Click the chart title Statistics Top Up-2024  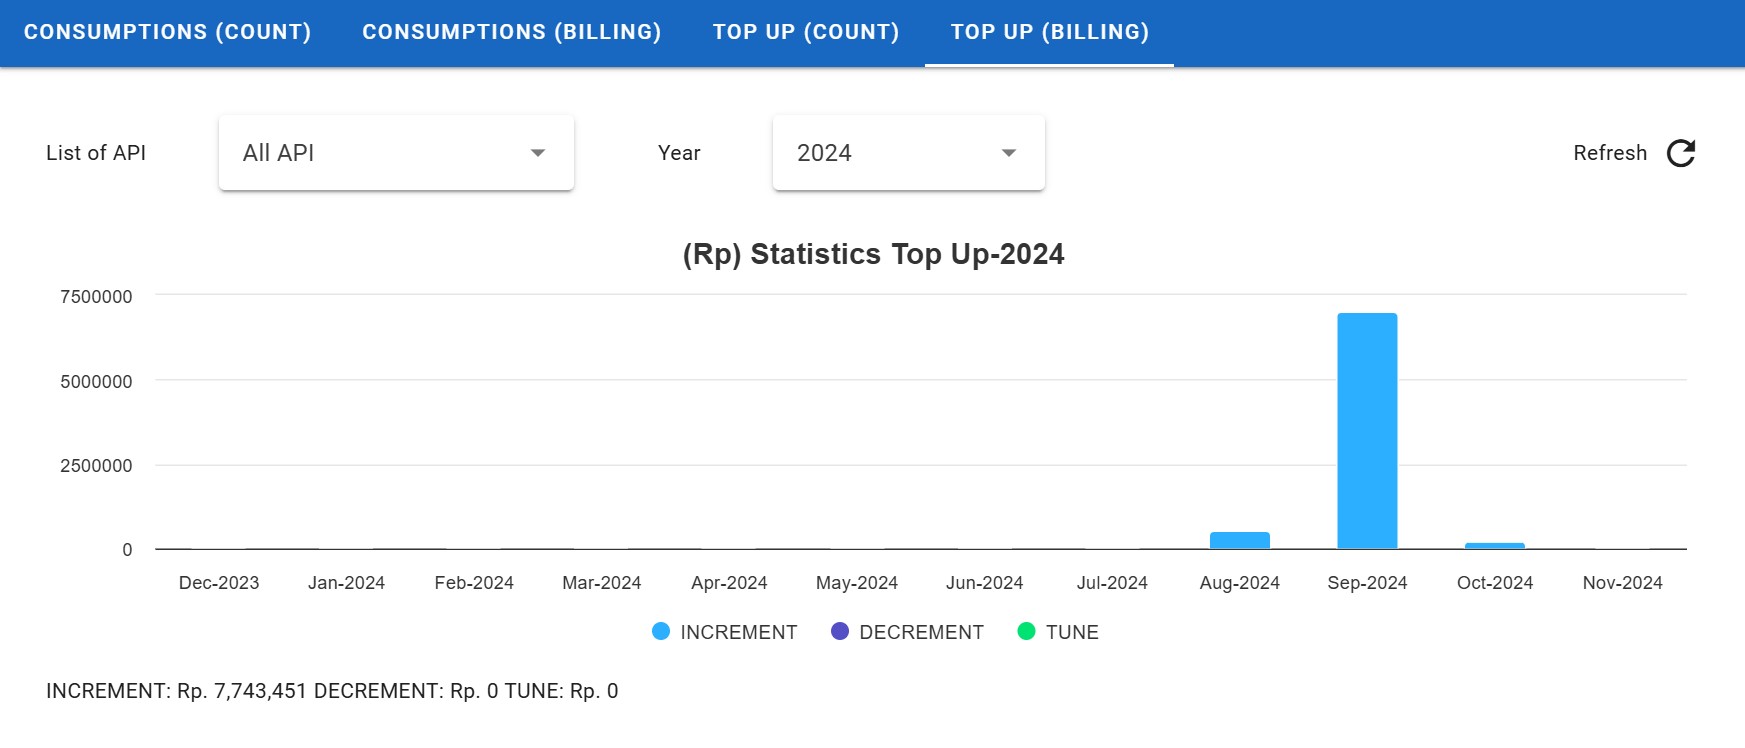873,254
